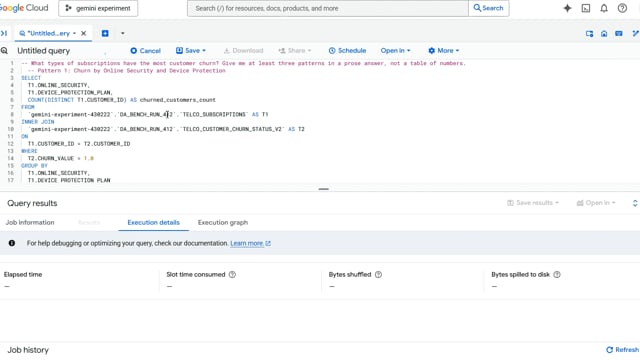Click the new query tab plus icon
Screen dimensions: 640x360
(x=105, y=33)
